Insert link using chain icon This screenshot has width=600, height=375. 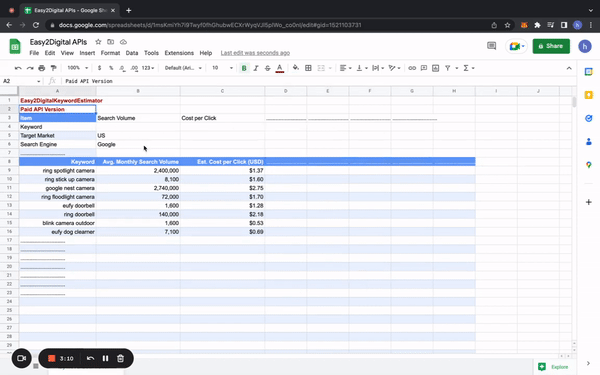pyautogui.click(x=412, y=68)
